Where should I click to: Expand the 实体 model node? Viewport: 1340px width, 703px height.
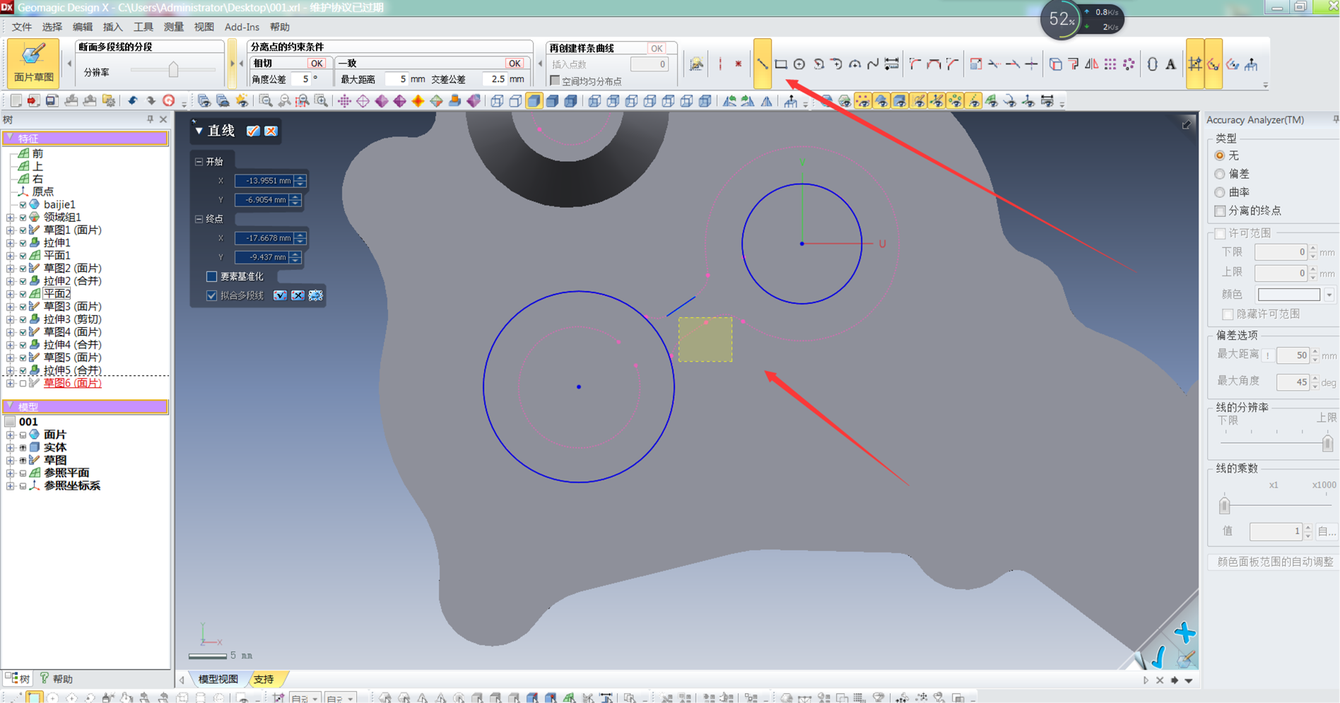coord(10,447)
